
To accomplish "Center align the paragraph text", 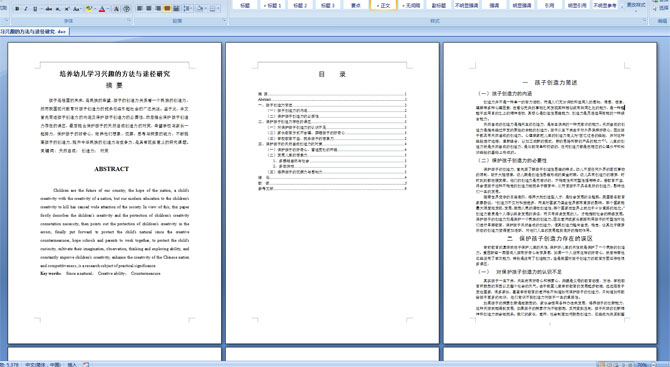I will click(x=149, y=9).
